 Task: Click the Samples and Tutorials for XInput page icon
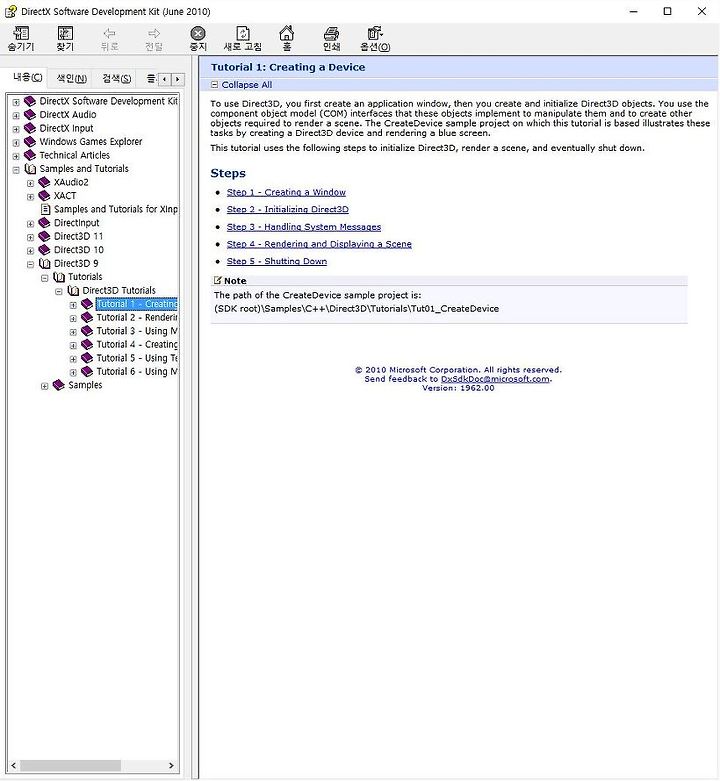click(45, 209)
